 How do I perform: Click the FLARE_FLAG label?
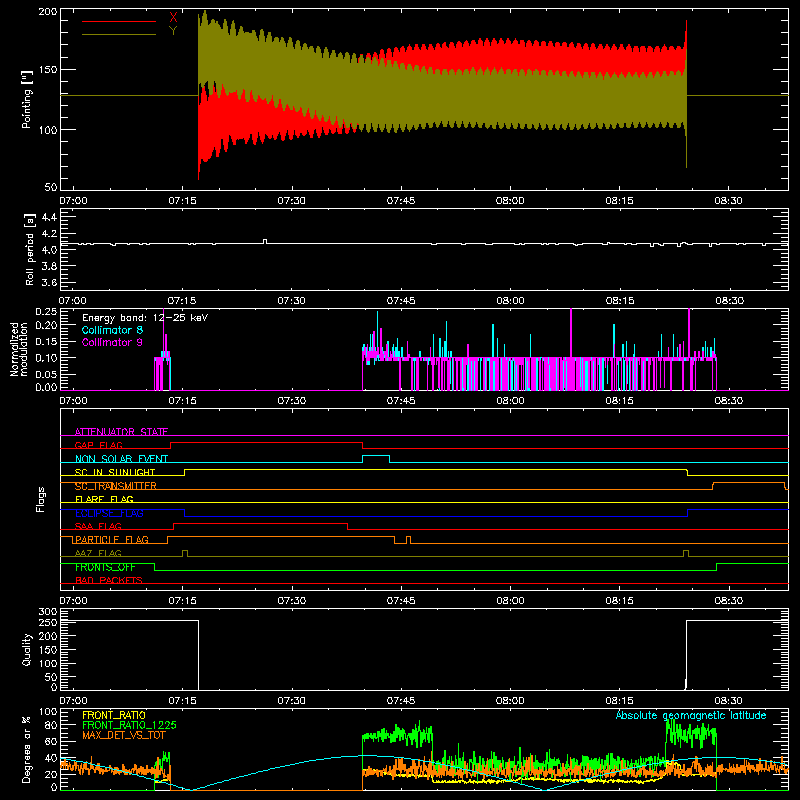[x=104, y=499]
